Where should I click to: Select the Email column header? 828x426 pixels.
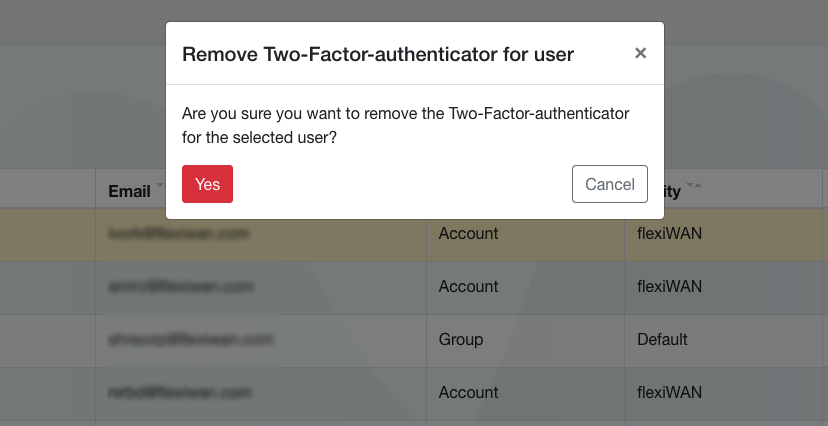[129, 191]
